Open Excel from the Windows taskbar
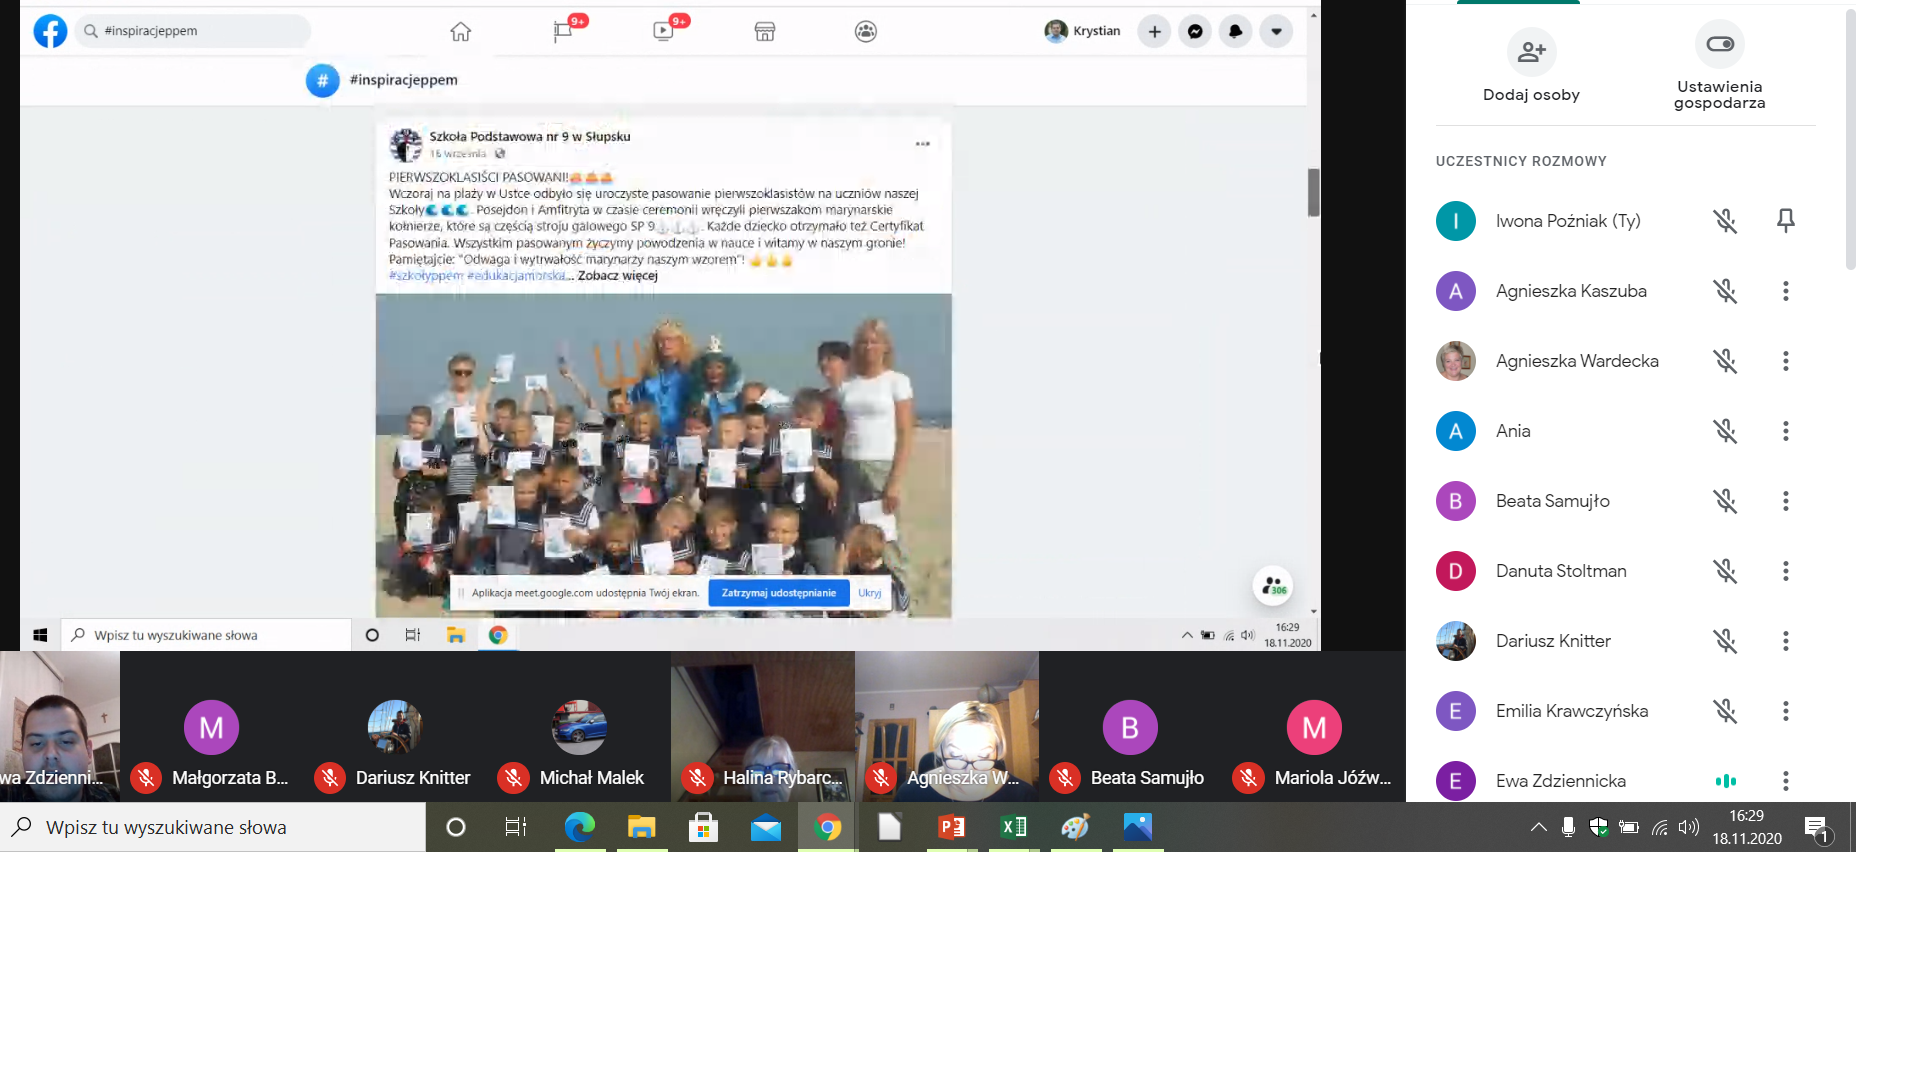The image size is (1920, 1080). 1013,827
